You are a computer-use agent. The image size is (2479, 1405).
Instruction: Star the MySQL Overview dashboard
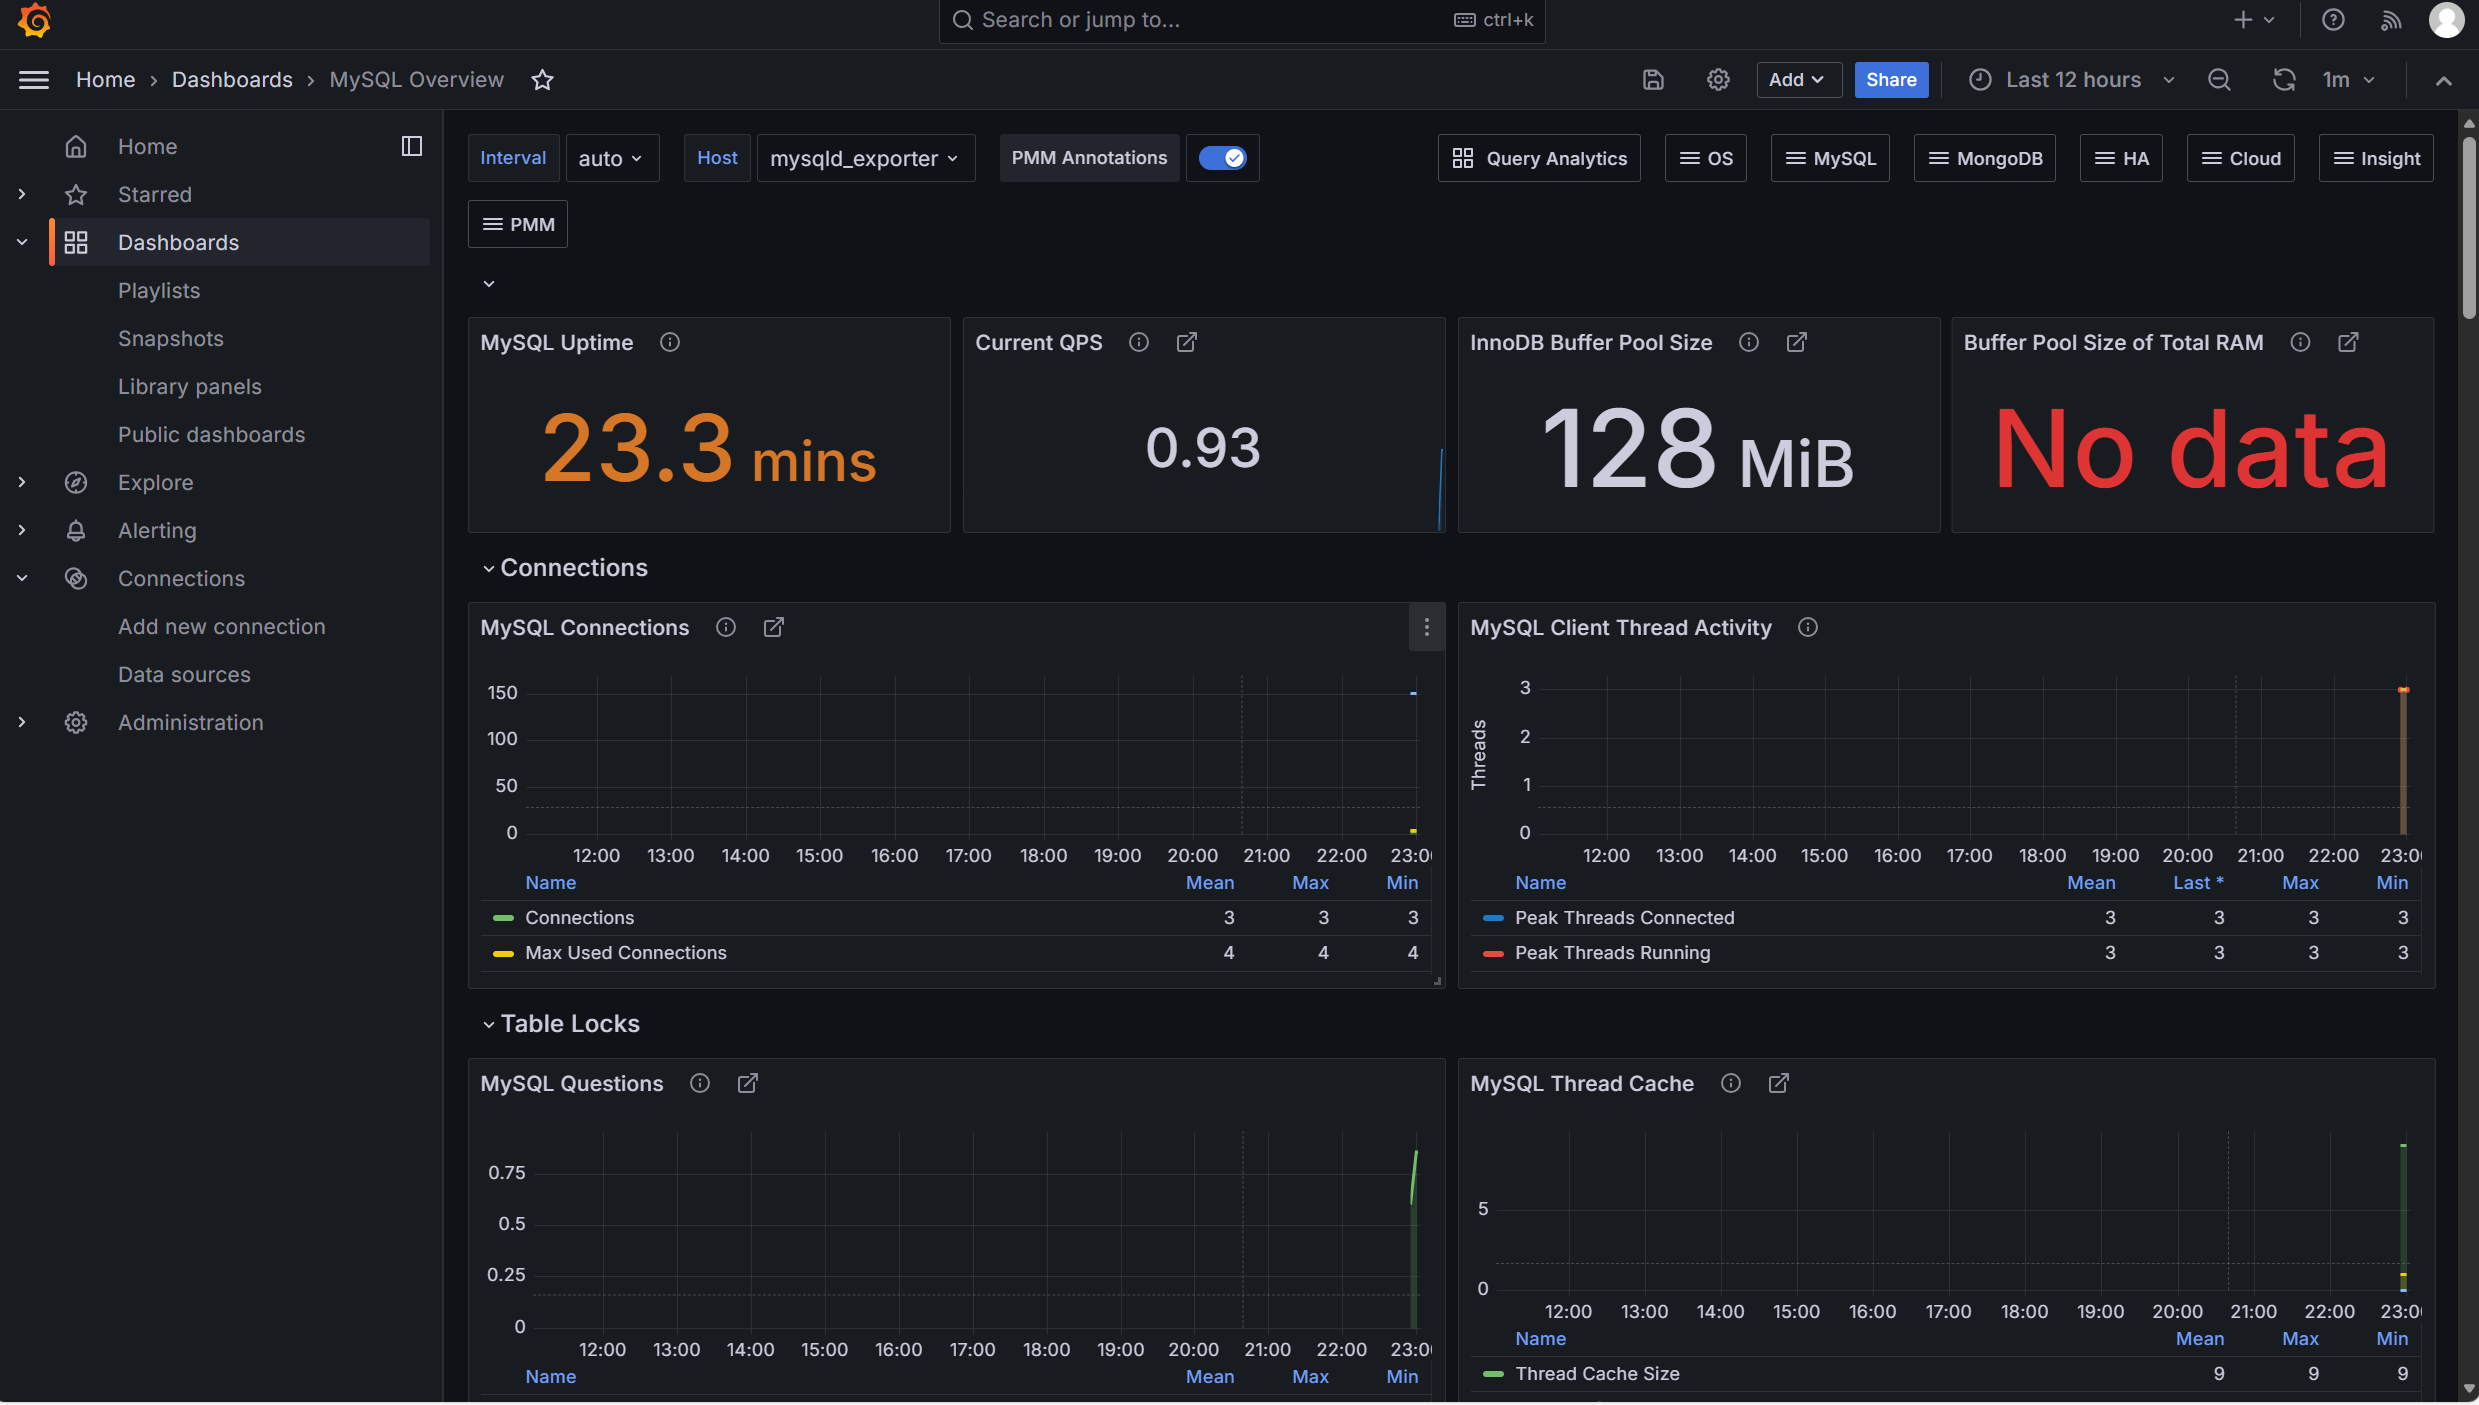[x=542, y=80]
